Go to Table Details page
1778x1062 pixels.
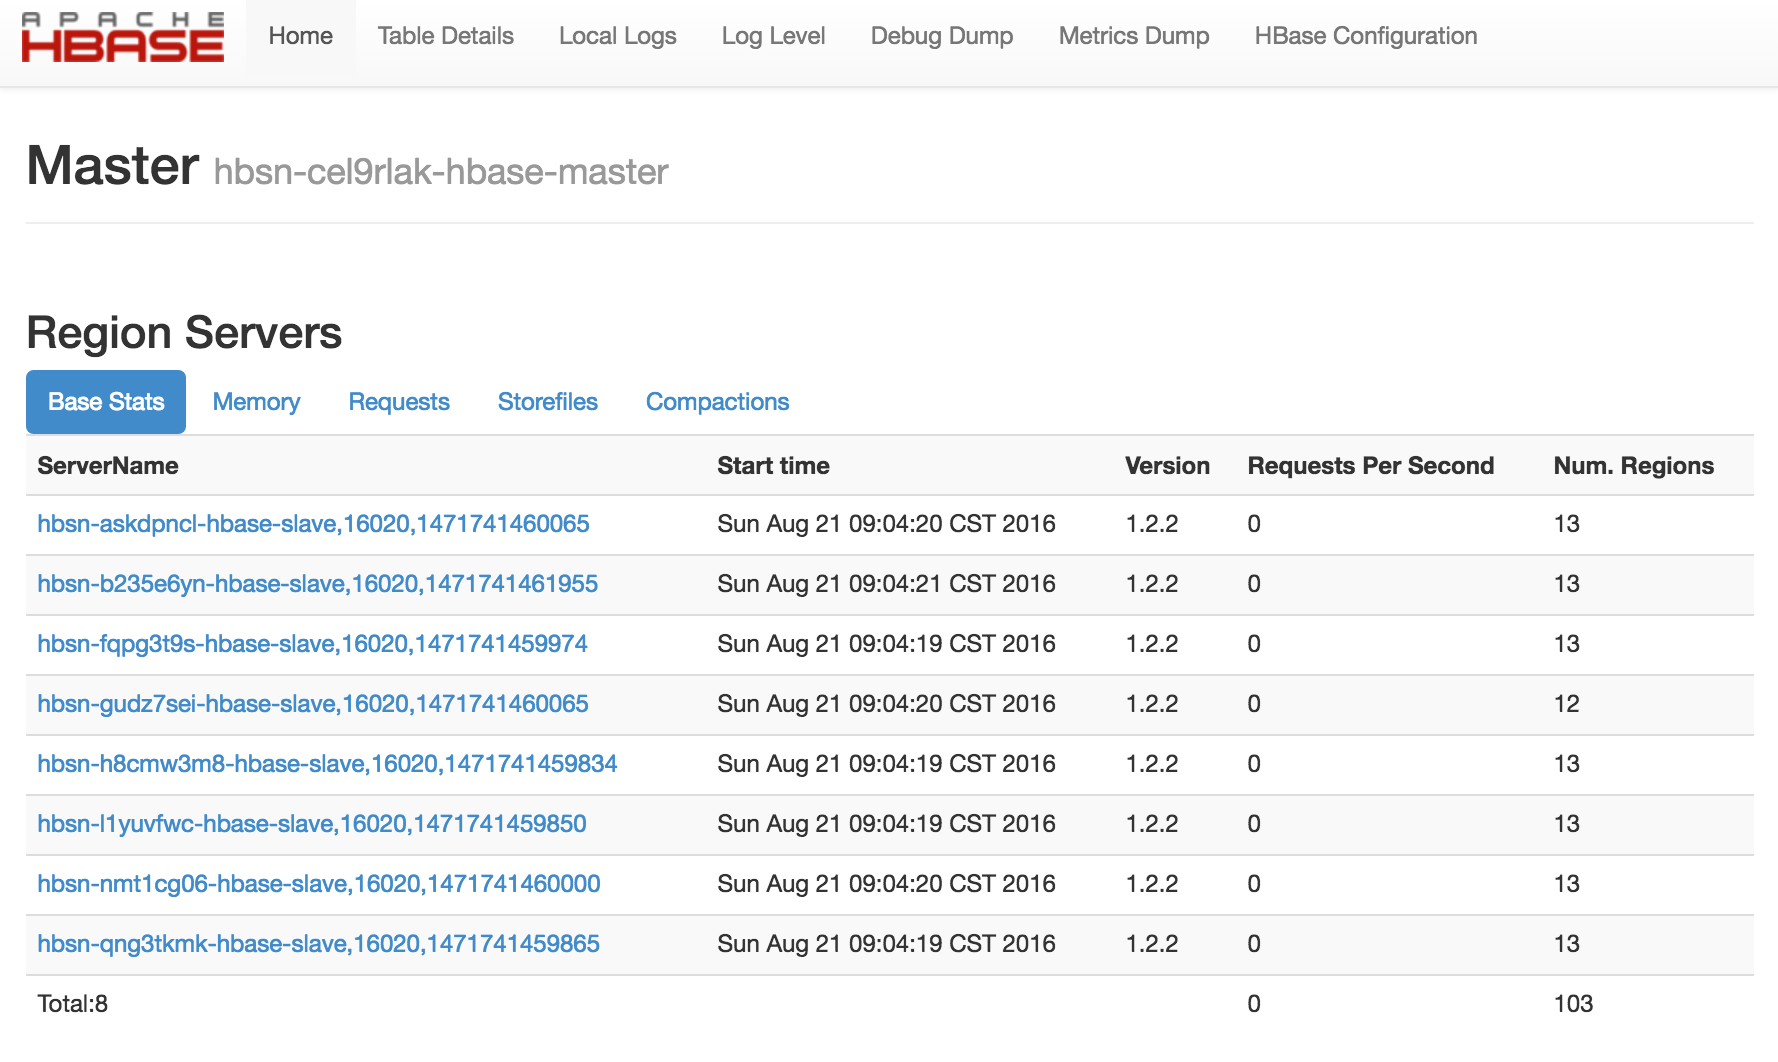coord(445,36)
